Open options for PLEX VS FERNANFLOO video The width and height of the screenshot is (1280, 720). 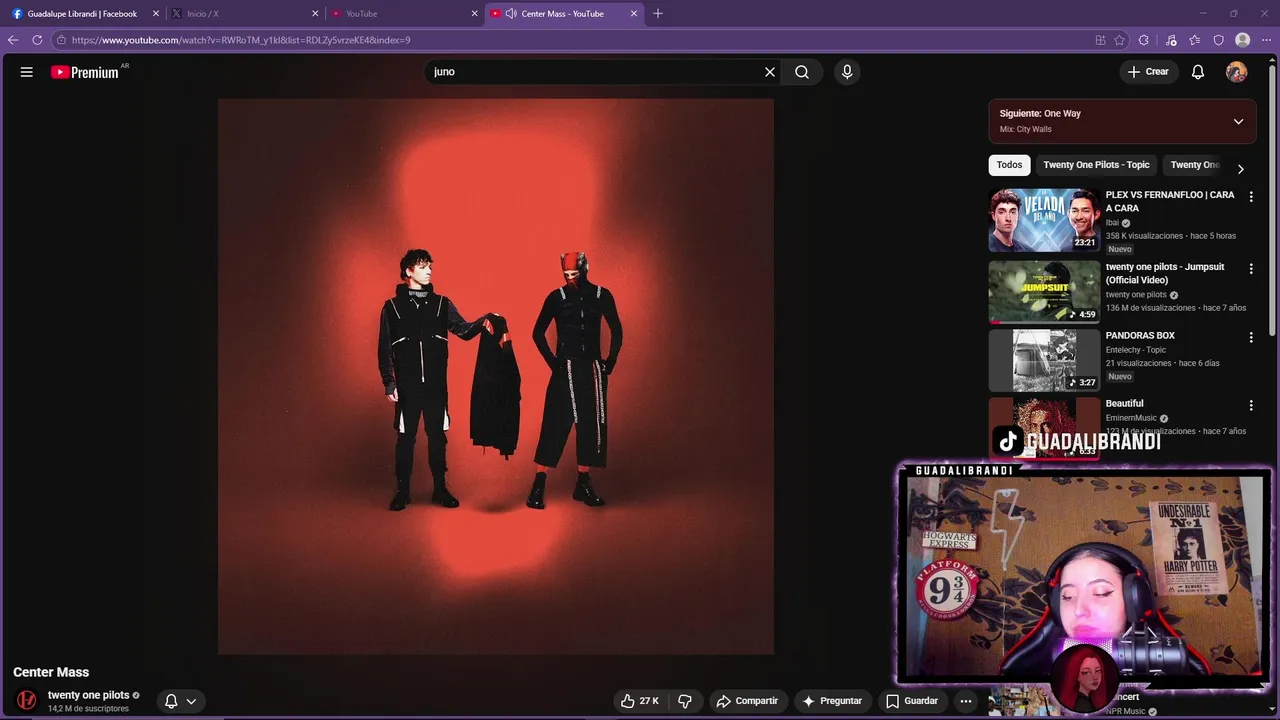(x=1251, y=197)
